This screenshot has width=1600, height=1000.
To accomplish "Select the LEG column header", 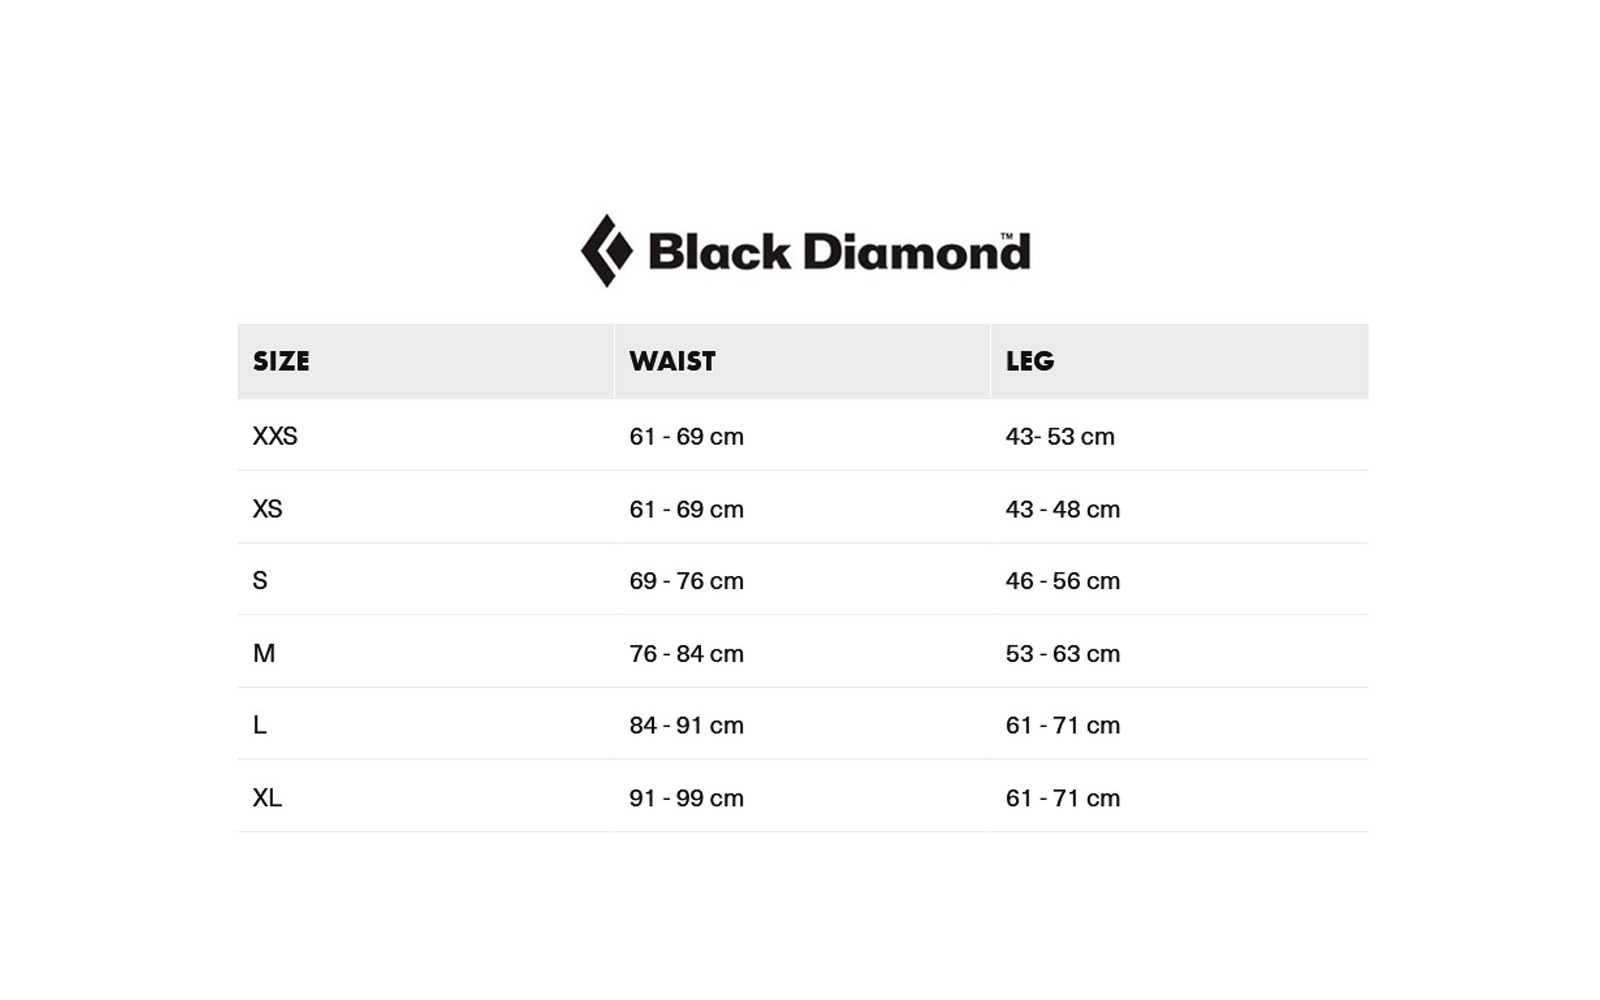I will point(1030,361).
